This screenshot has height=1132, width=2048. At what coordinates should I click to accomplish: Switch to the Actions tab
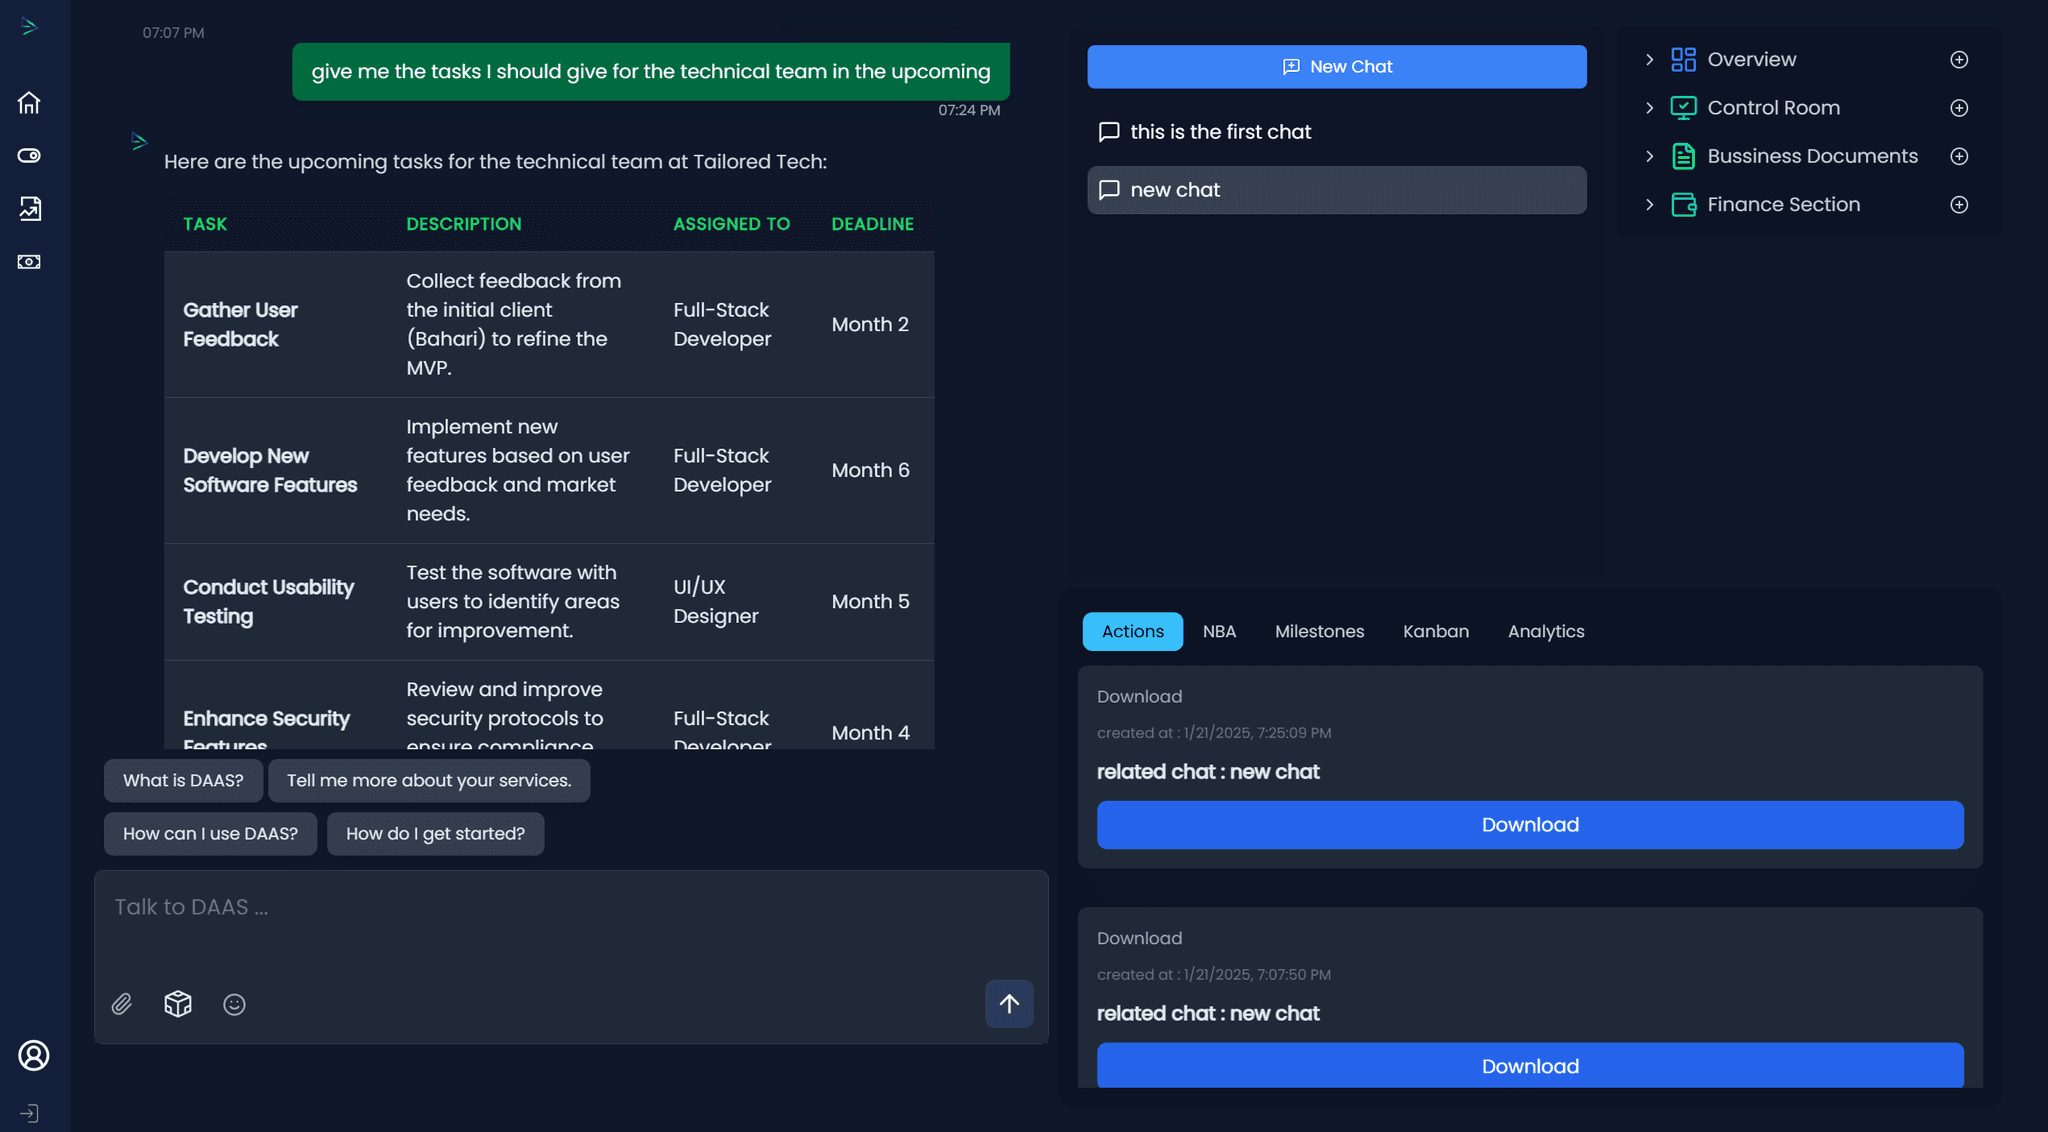click(x=1132, y=631)
